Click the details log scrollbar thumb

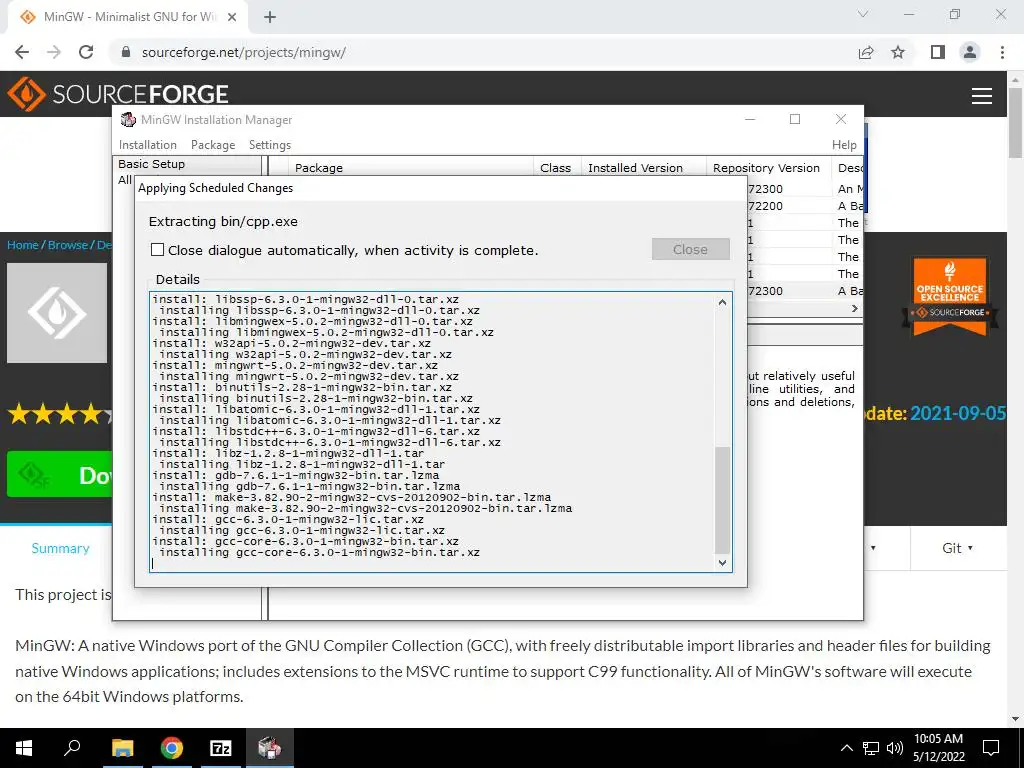coord(722,500)
